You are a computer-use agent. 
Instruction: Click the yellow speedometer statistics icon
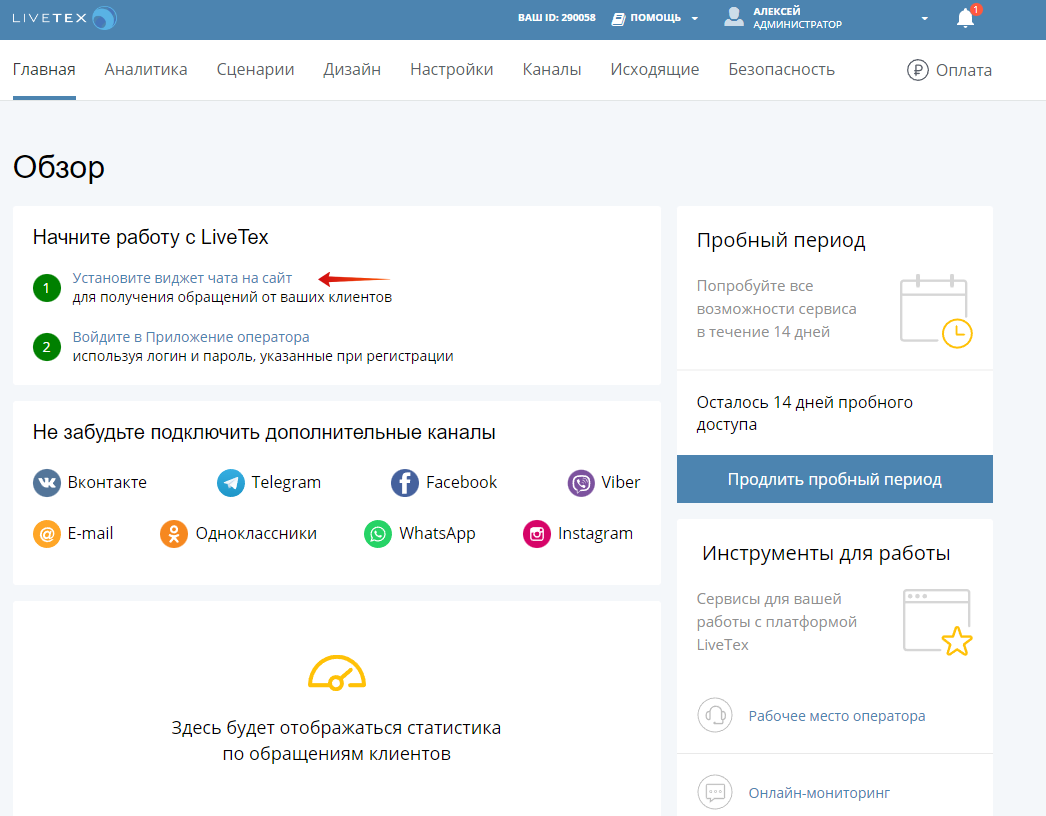coord(336,673)
